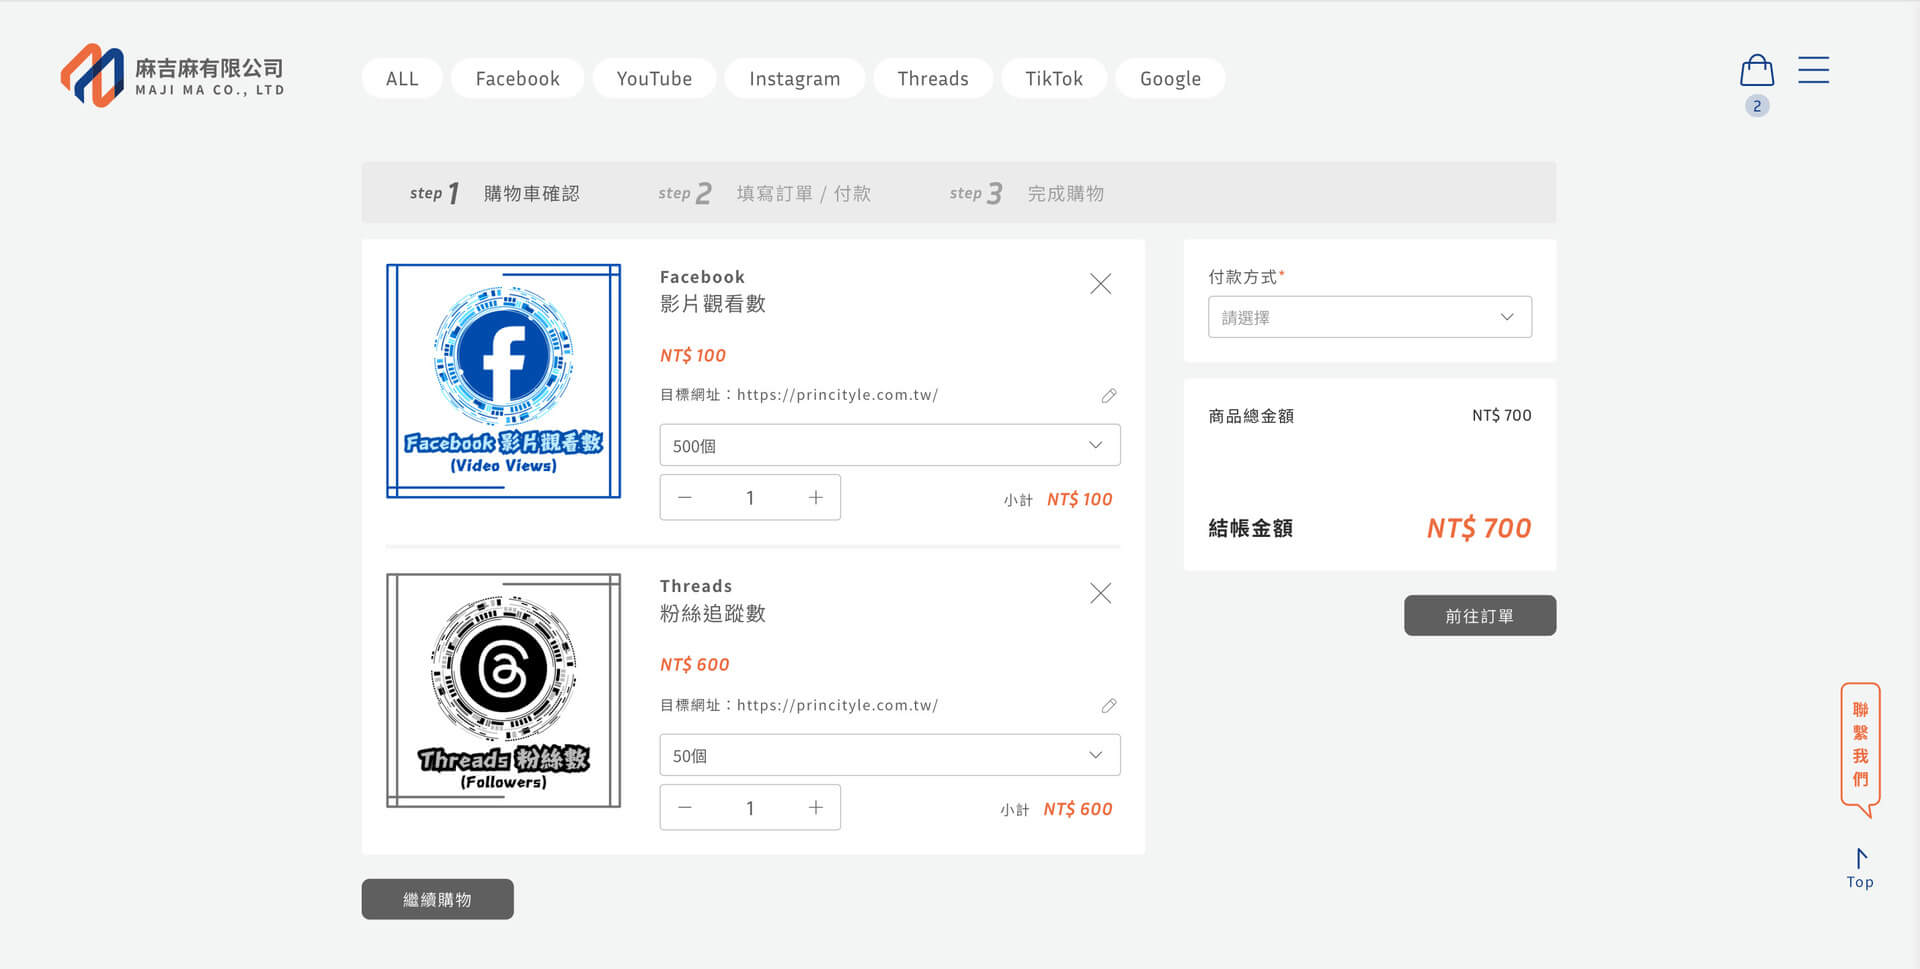The width and height of the screenshot is (1920, 969).
Task: Increase the Facebook item quantity with plus
Action: 816,497
